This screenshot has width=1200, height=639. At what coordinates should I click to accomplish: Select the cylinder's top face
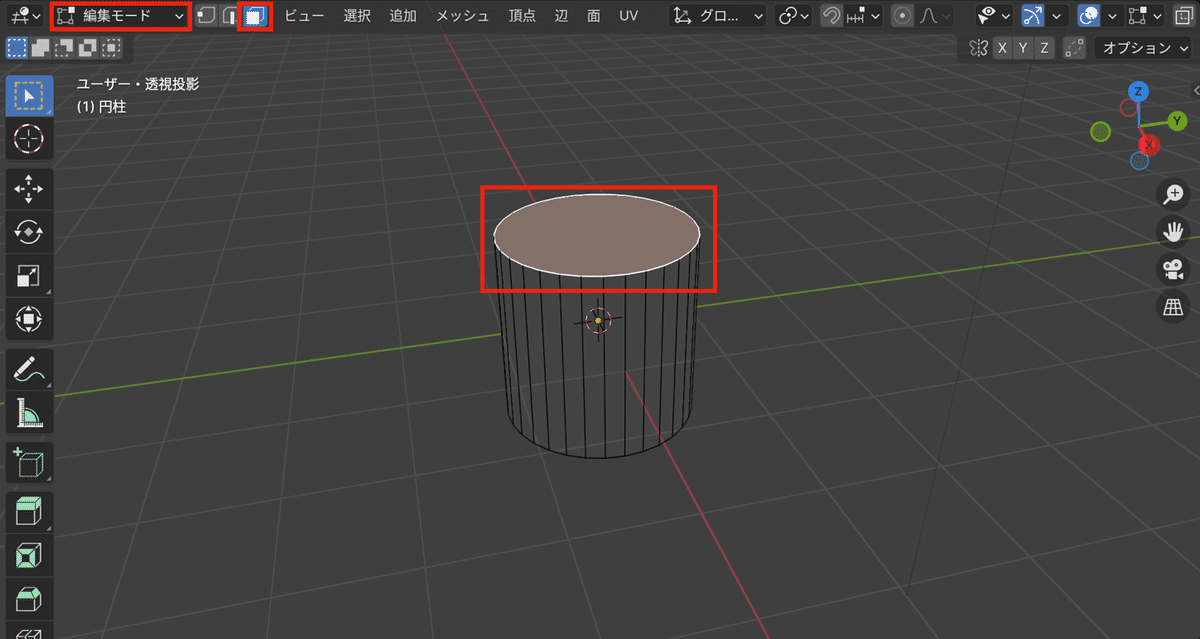[x=597, y=235]
